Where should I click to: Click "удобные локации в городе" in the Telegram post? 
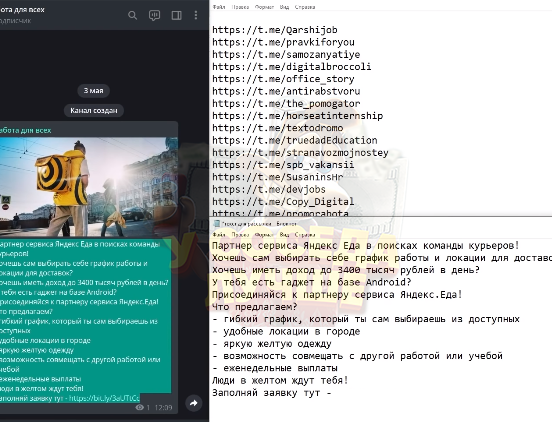coord(45,340)
